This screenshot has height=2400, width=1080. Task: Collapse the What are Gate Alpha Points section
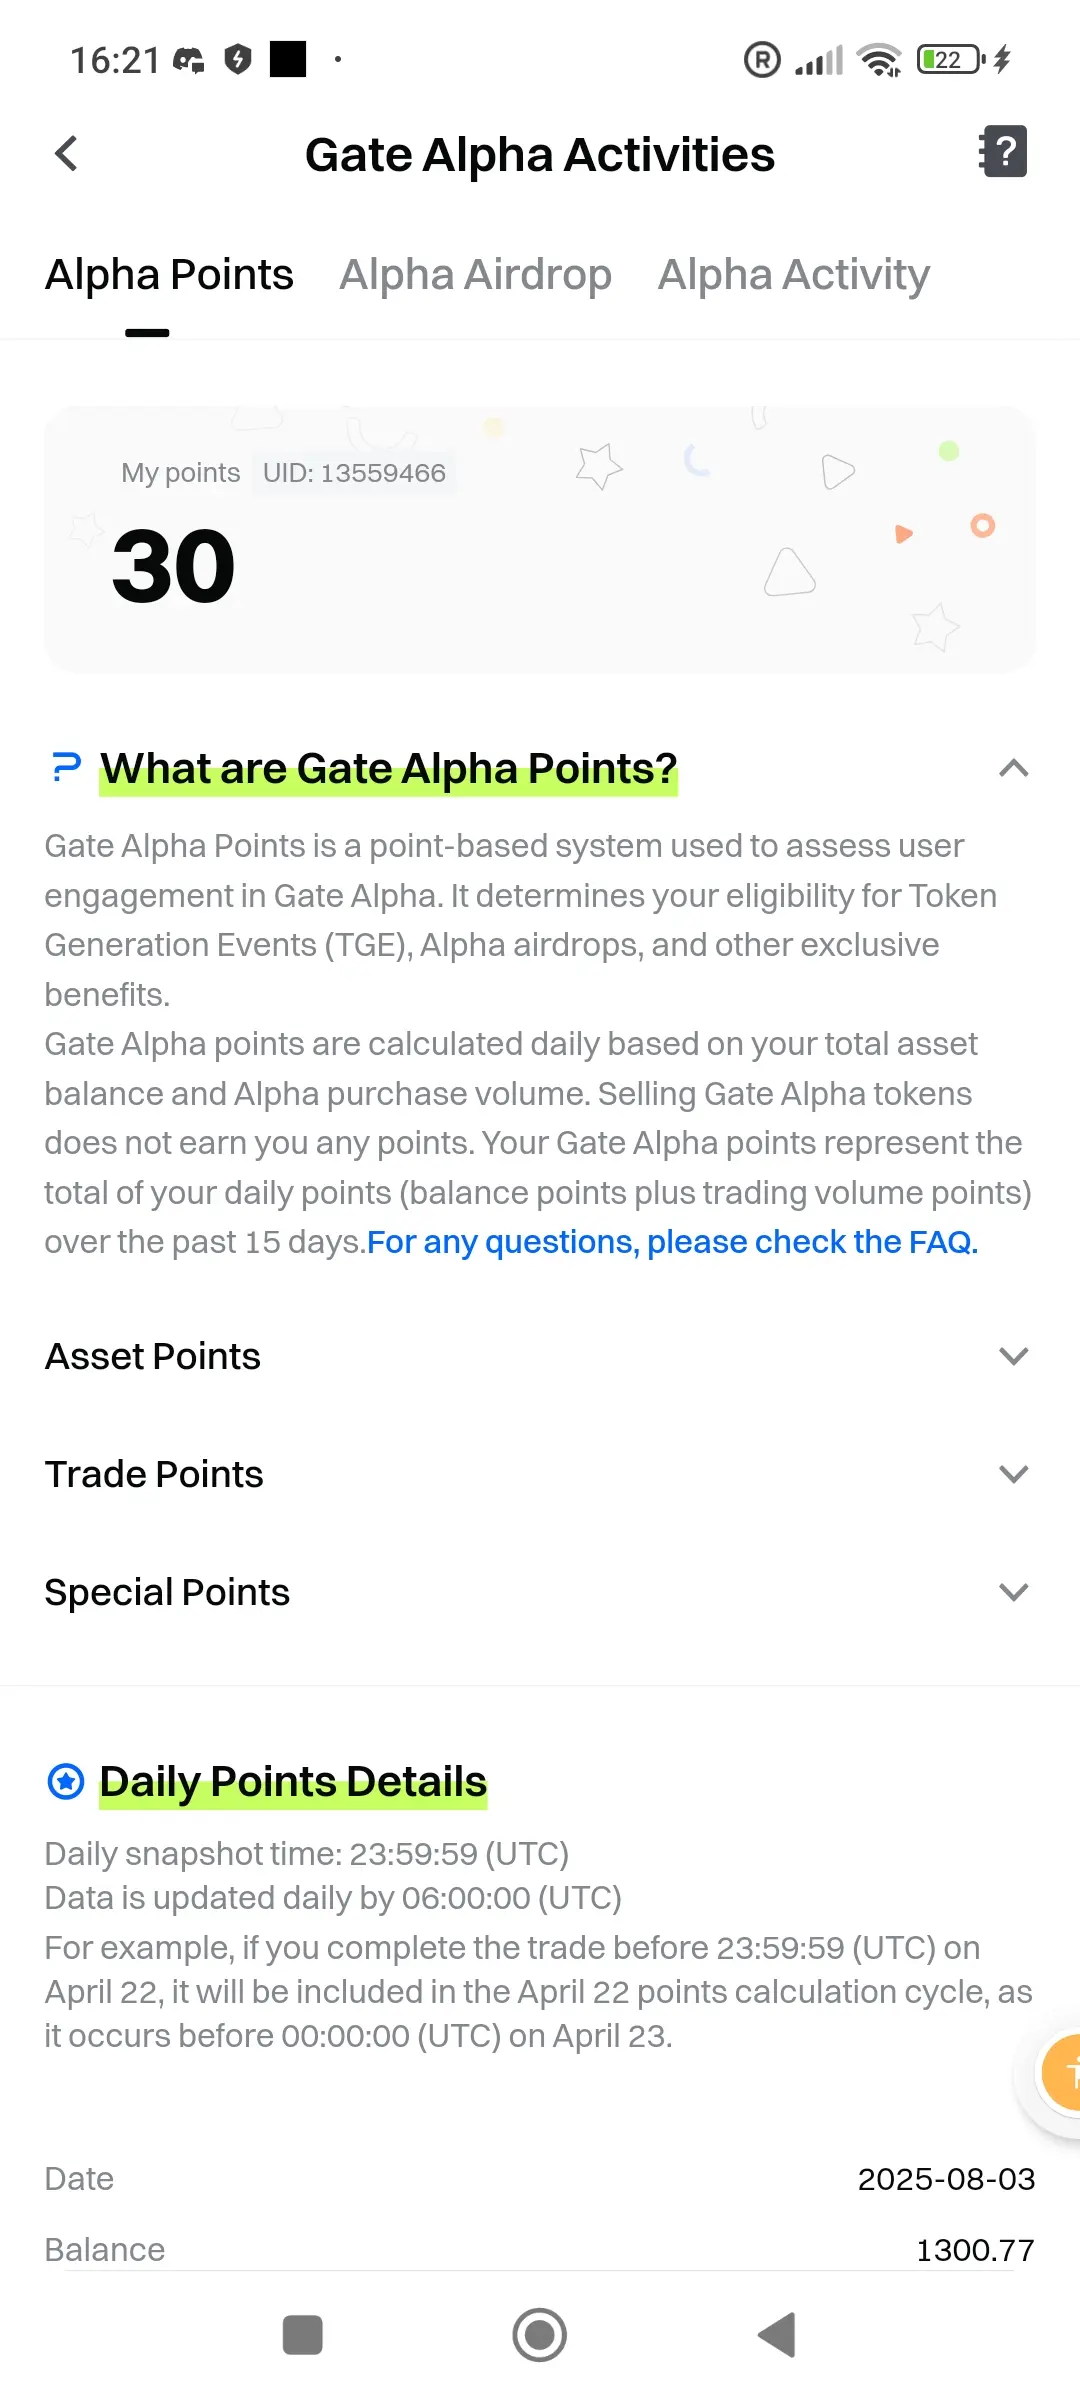pos(1014,768)
